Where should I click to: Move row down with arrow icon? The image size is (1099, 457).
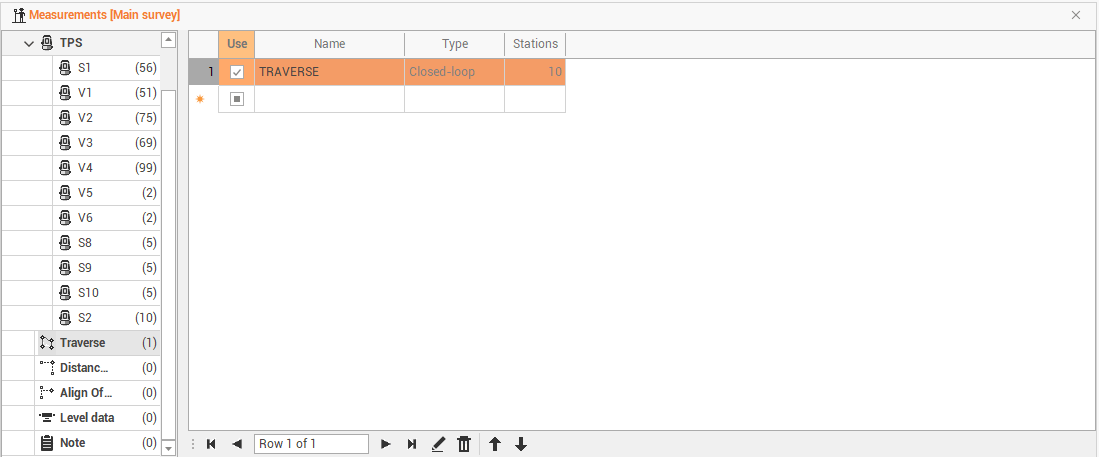pos(521,444)
